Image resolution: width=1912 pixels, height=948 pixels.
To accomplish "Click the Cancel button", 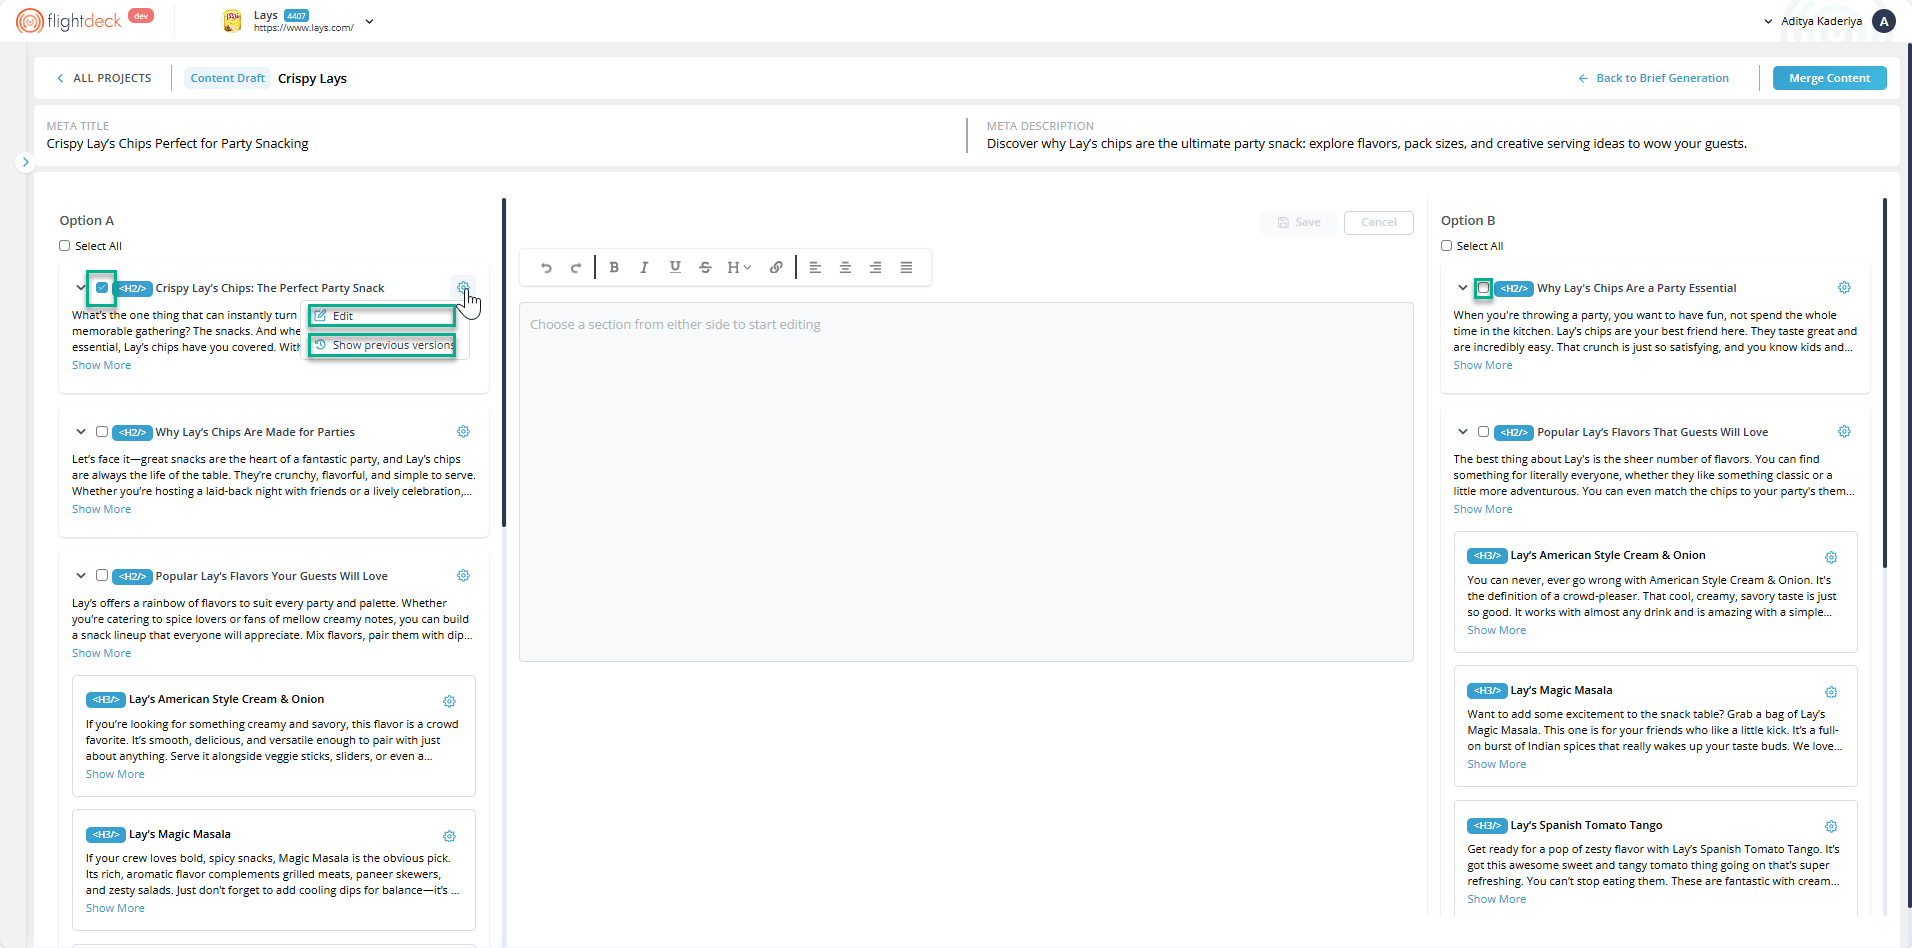I will [1378, 222].
